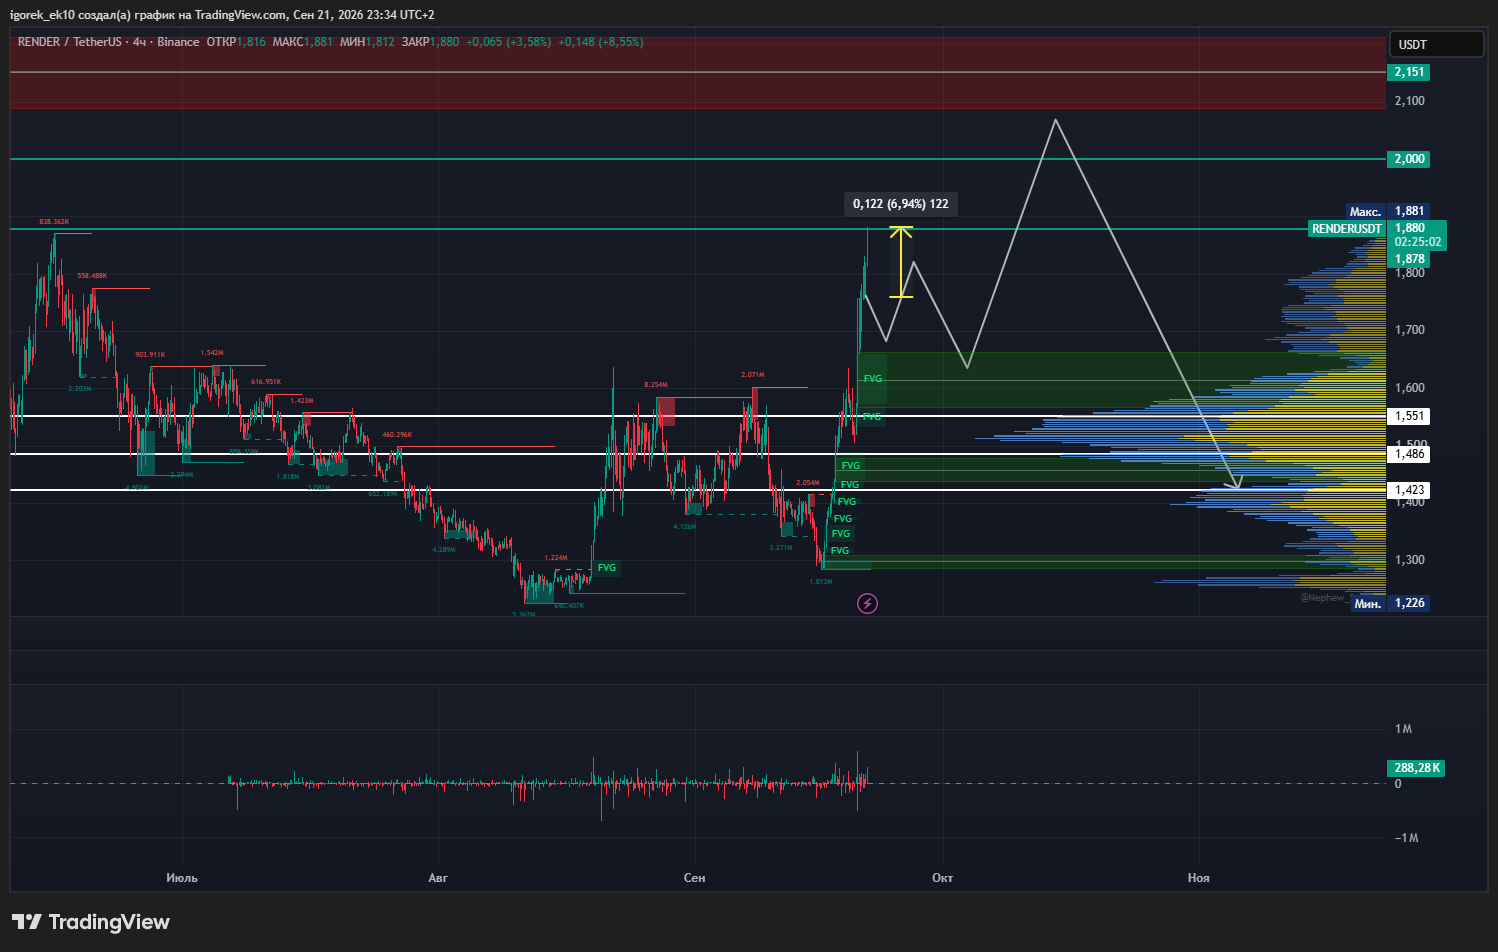
Task: Click the 1,700 price axis value
Action: click(x=1410, y=330)
